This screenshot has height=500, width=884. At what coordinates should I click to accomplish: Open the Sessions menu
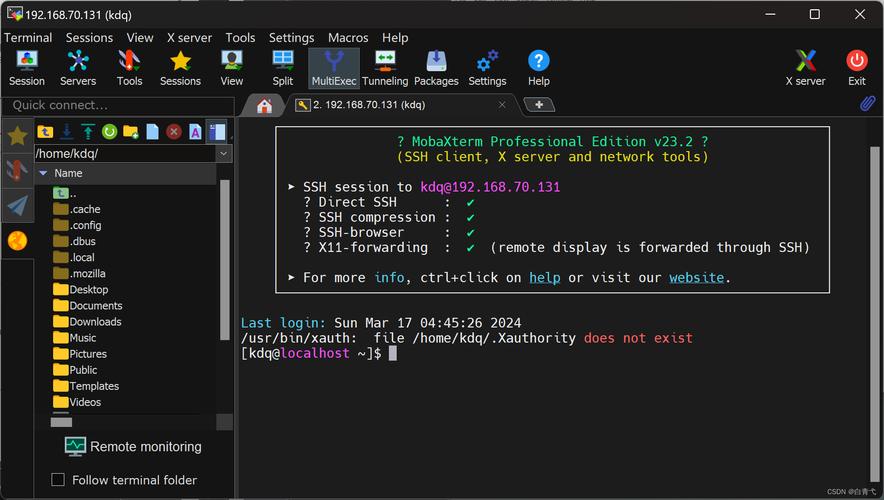coord(90,37)
